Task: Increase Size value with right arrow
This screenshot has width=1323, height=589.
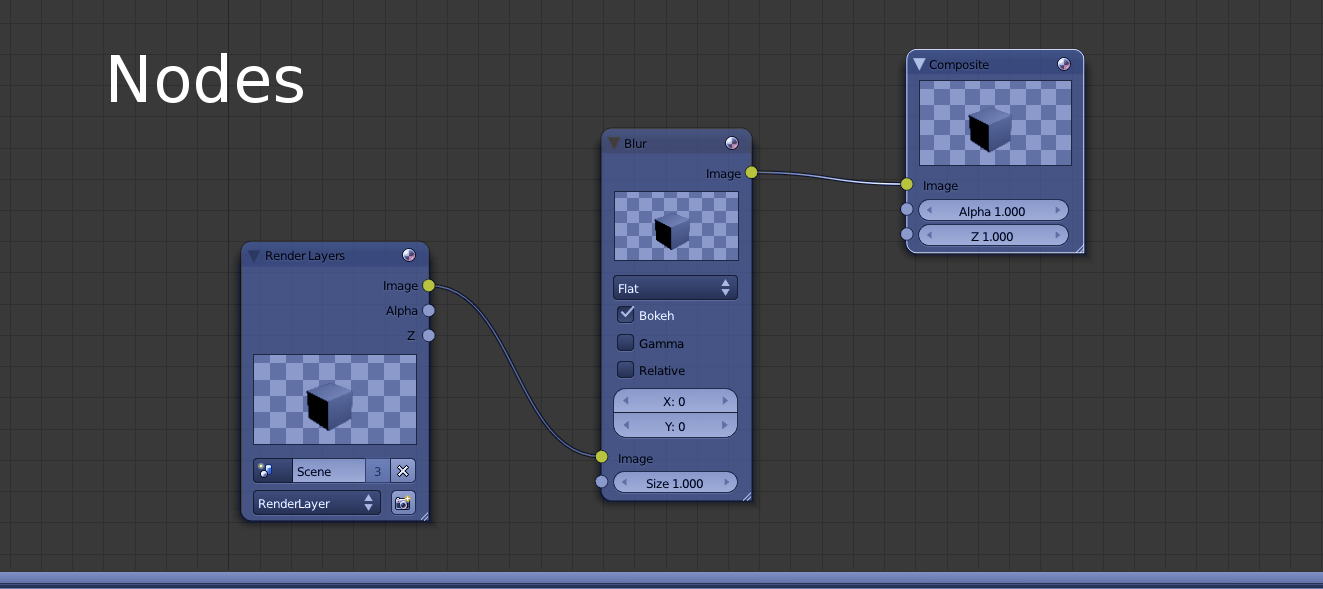Action: [725, 483]
